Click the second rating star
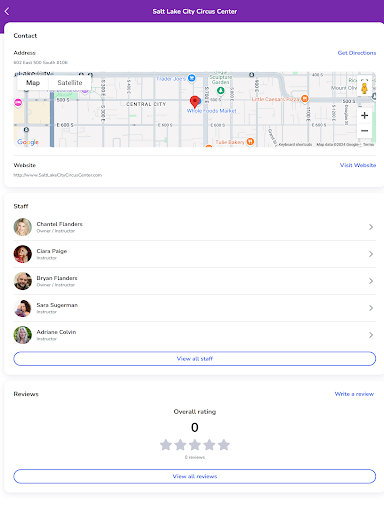Viewport: 384px width, 512px height. coord(180,445)
